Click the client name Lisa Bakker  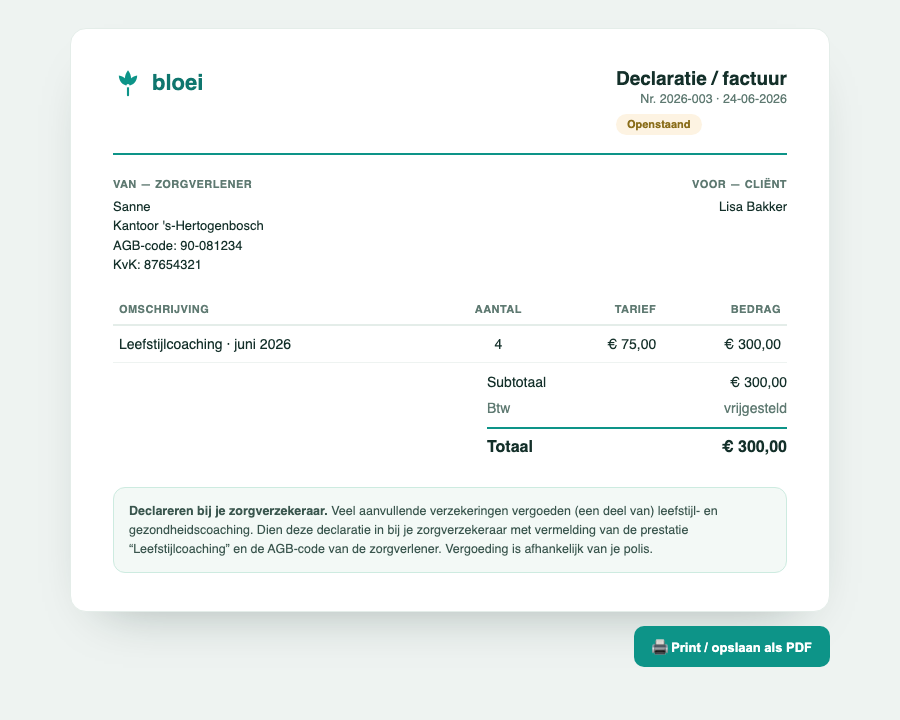(x=752, y=207)
